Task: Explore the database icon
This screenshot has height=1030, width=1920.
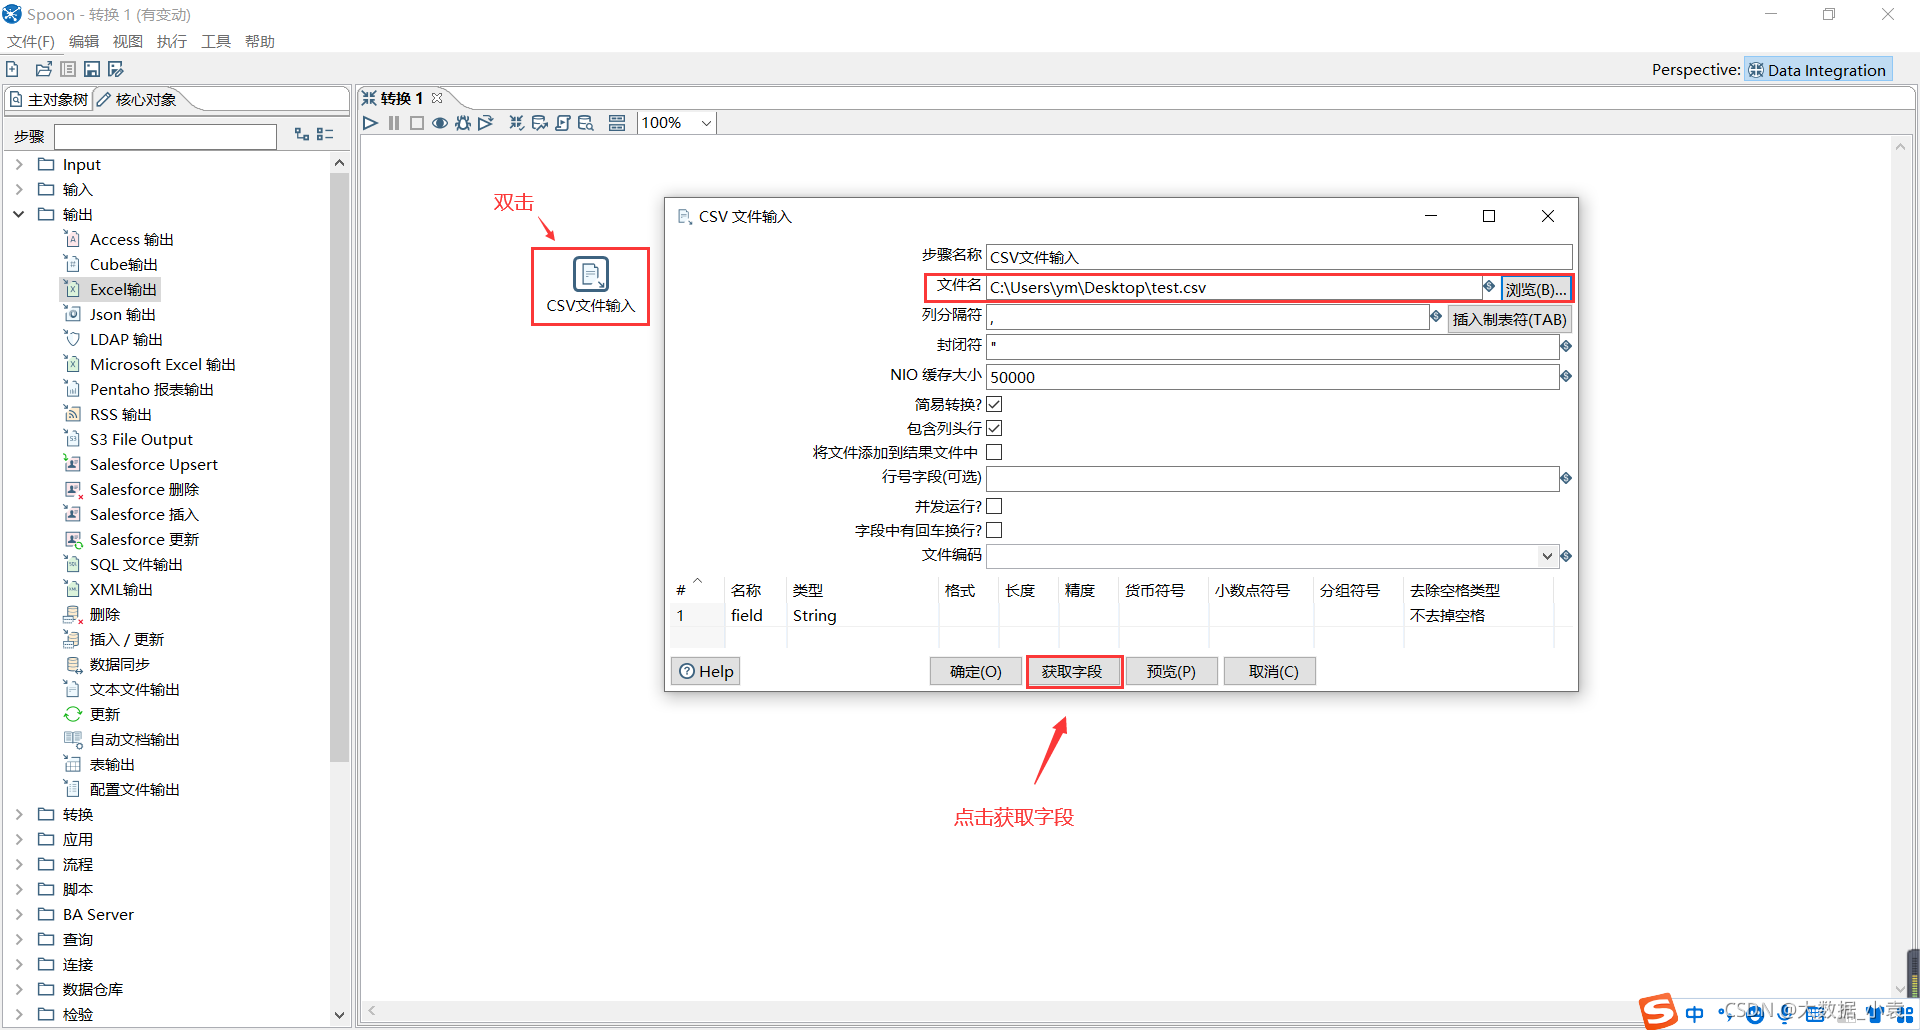Action: (586, 123)
